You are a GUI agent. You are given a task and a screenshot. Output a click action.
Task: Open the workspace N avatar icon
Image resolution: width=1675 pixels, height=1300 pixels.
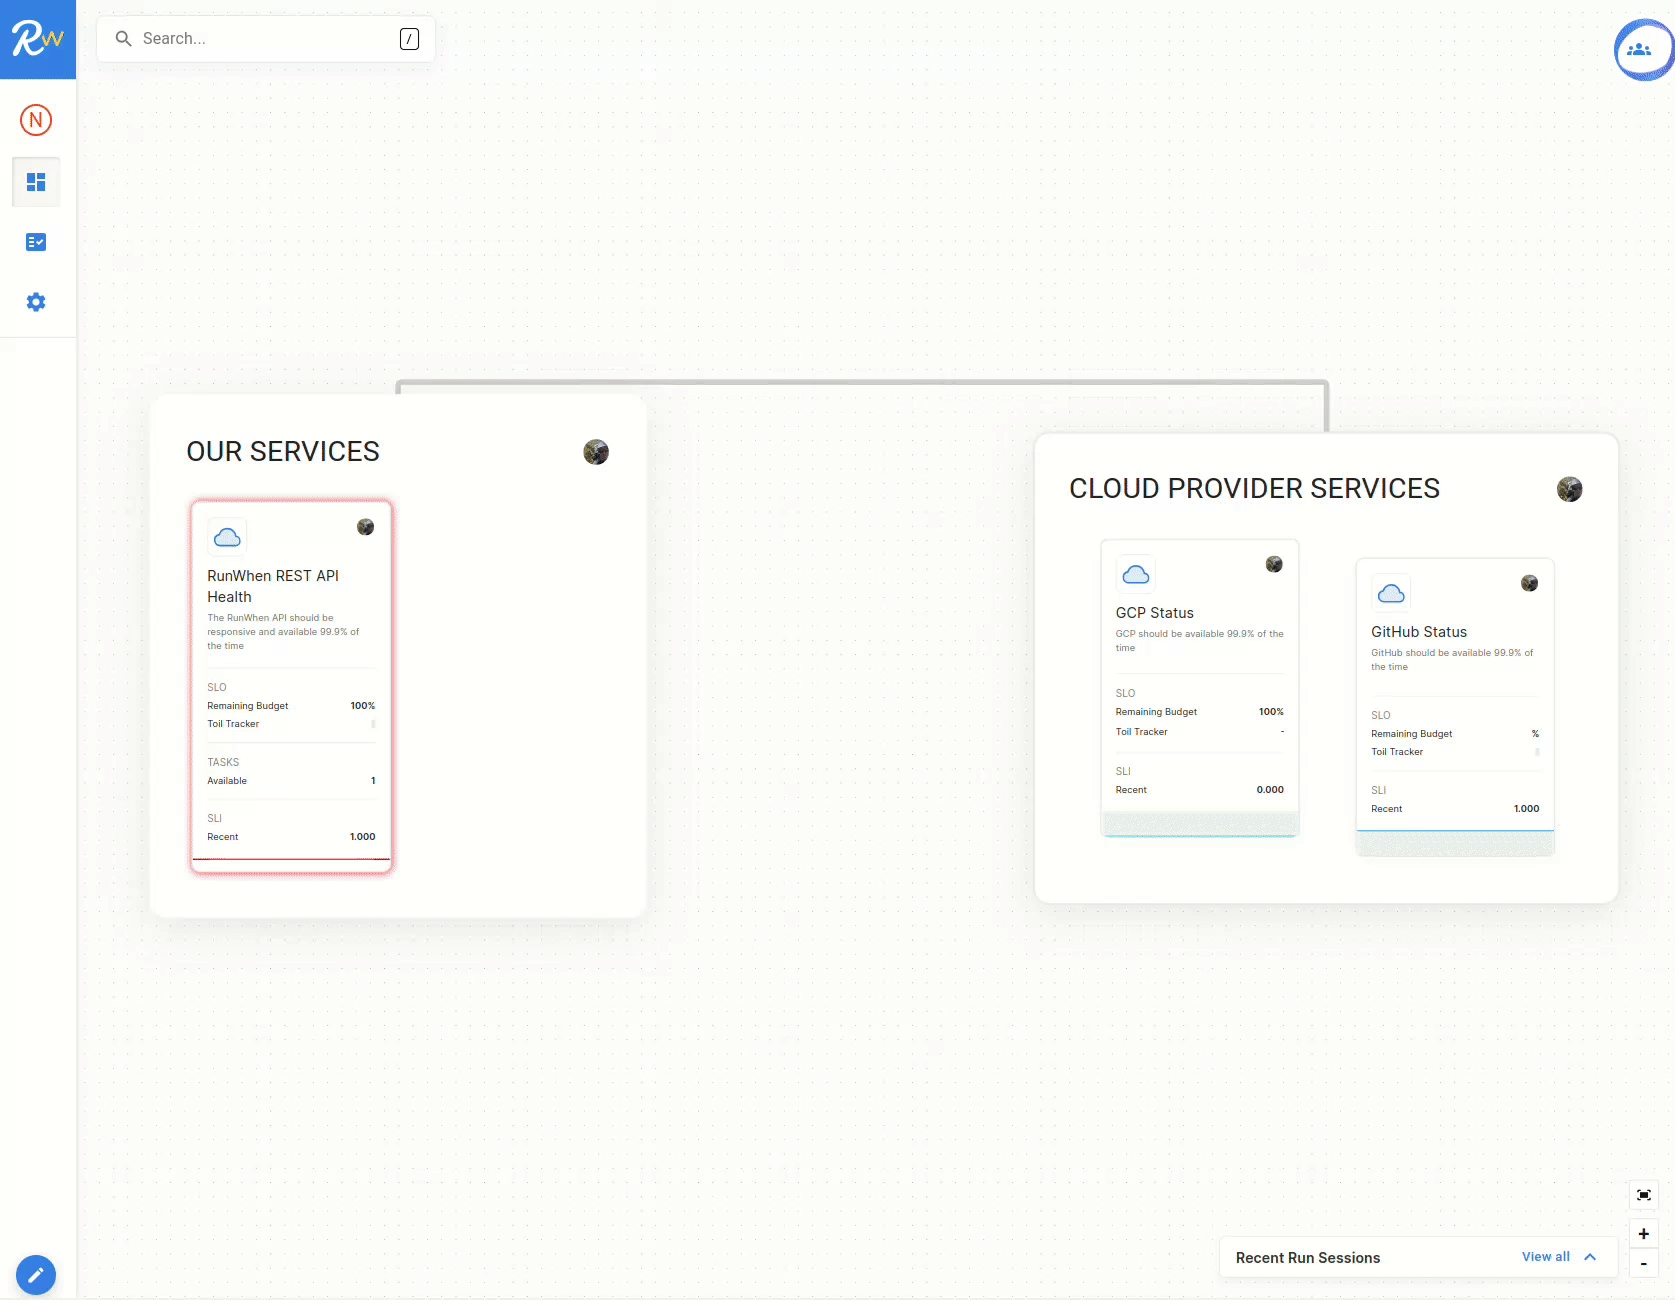36,120
